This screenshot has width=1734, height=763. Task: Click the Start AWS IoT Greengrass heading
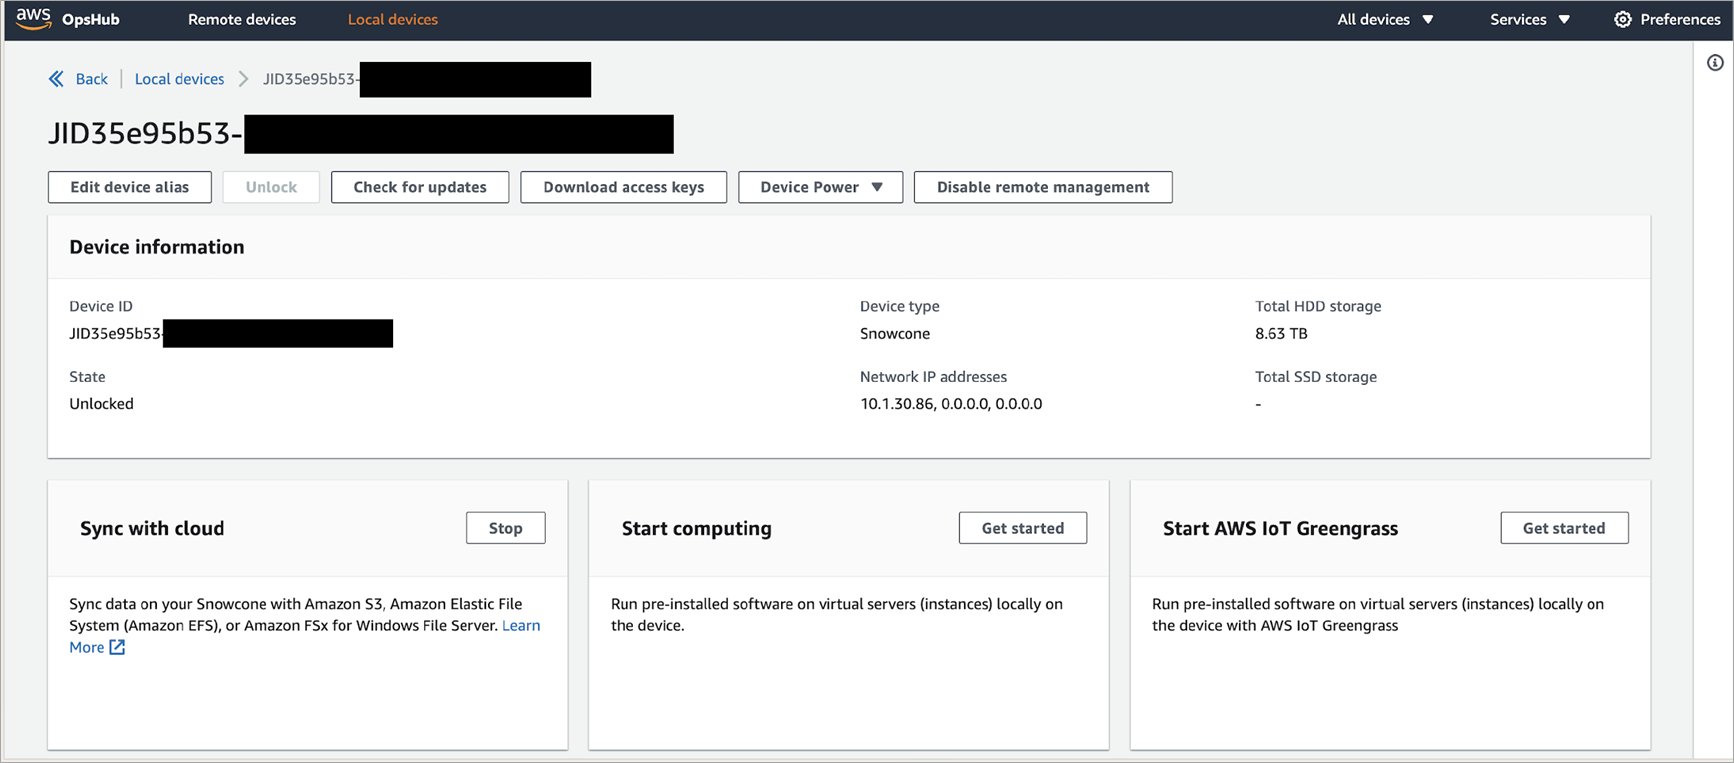1281,528
